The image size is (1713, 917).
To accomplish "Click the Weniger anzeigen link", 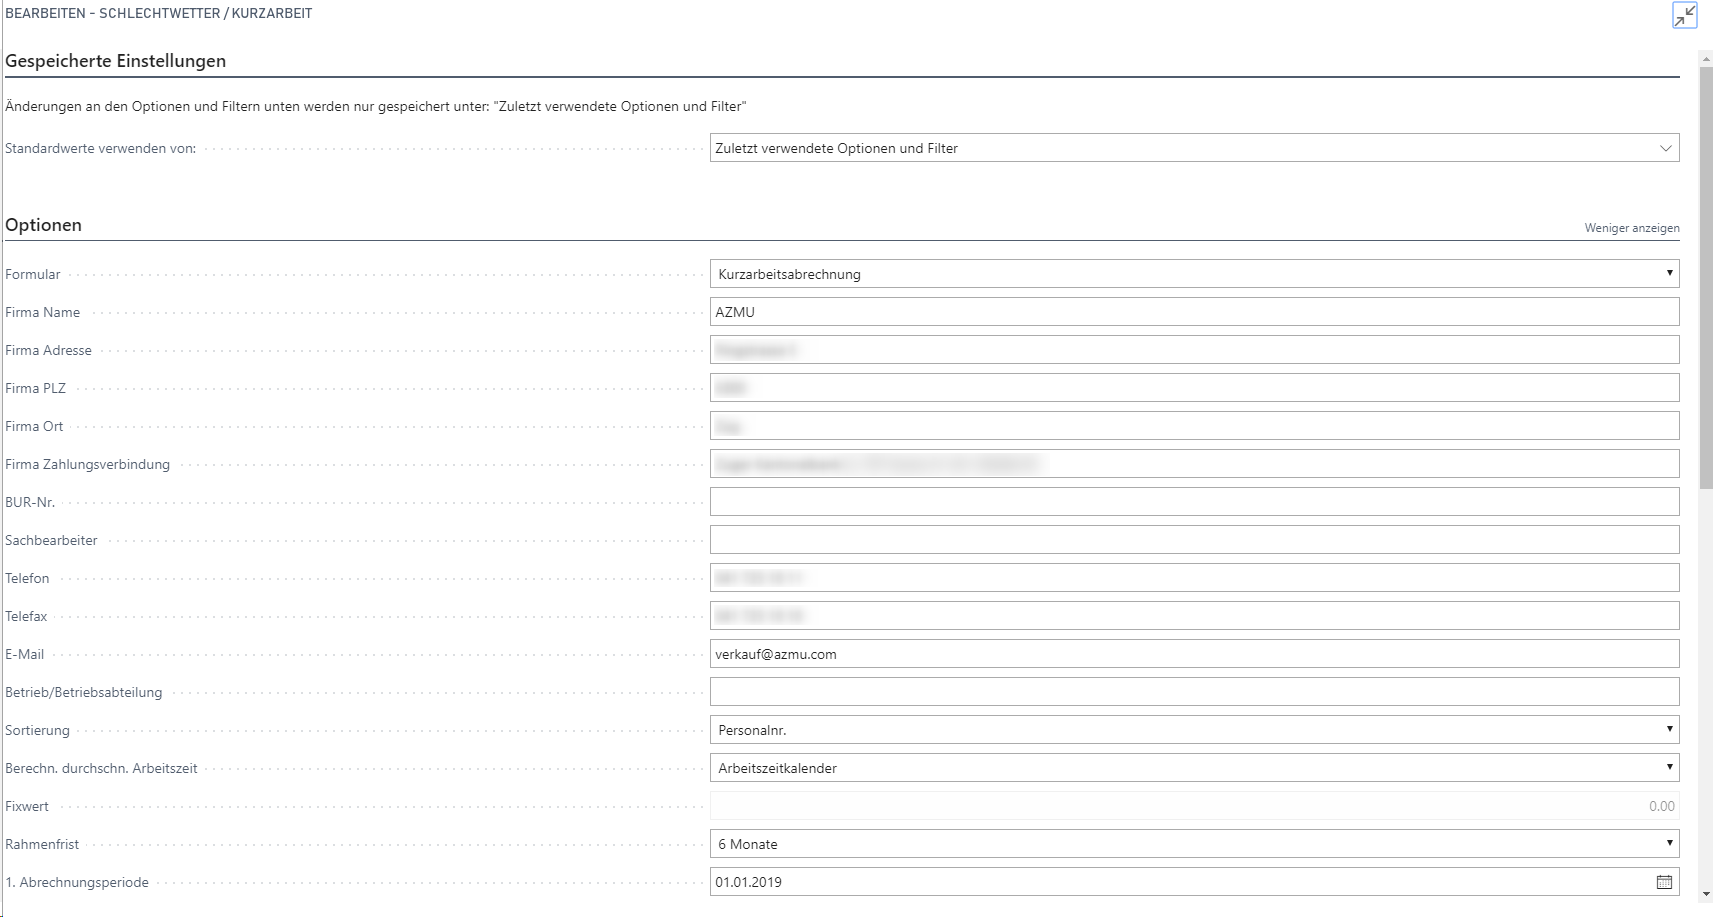I will pyautogui.click(x=1631, y=228).
